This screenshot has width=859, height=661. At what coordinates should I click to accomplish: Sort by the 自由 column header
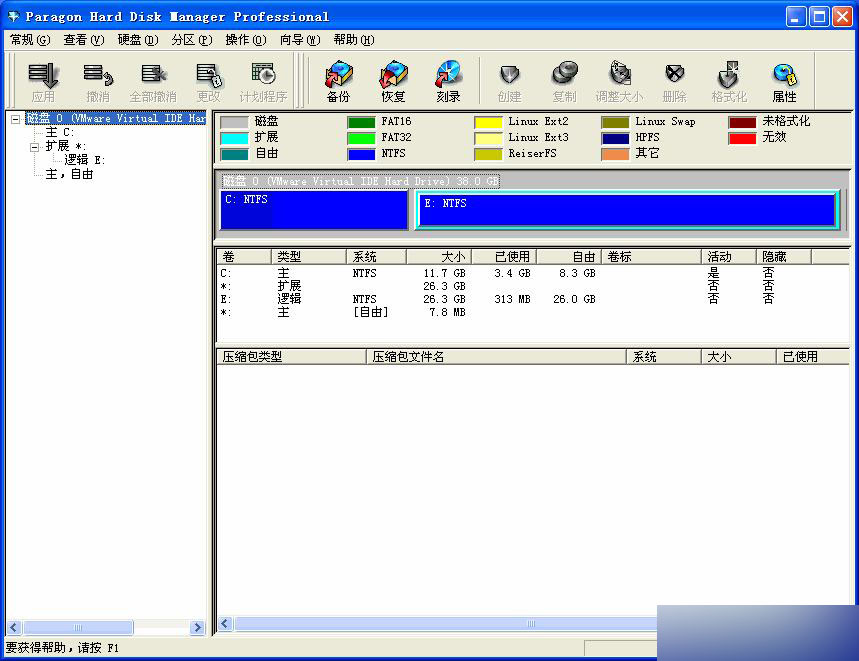pyautogui.click(x=569, y=257)
